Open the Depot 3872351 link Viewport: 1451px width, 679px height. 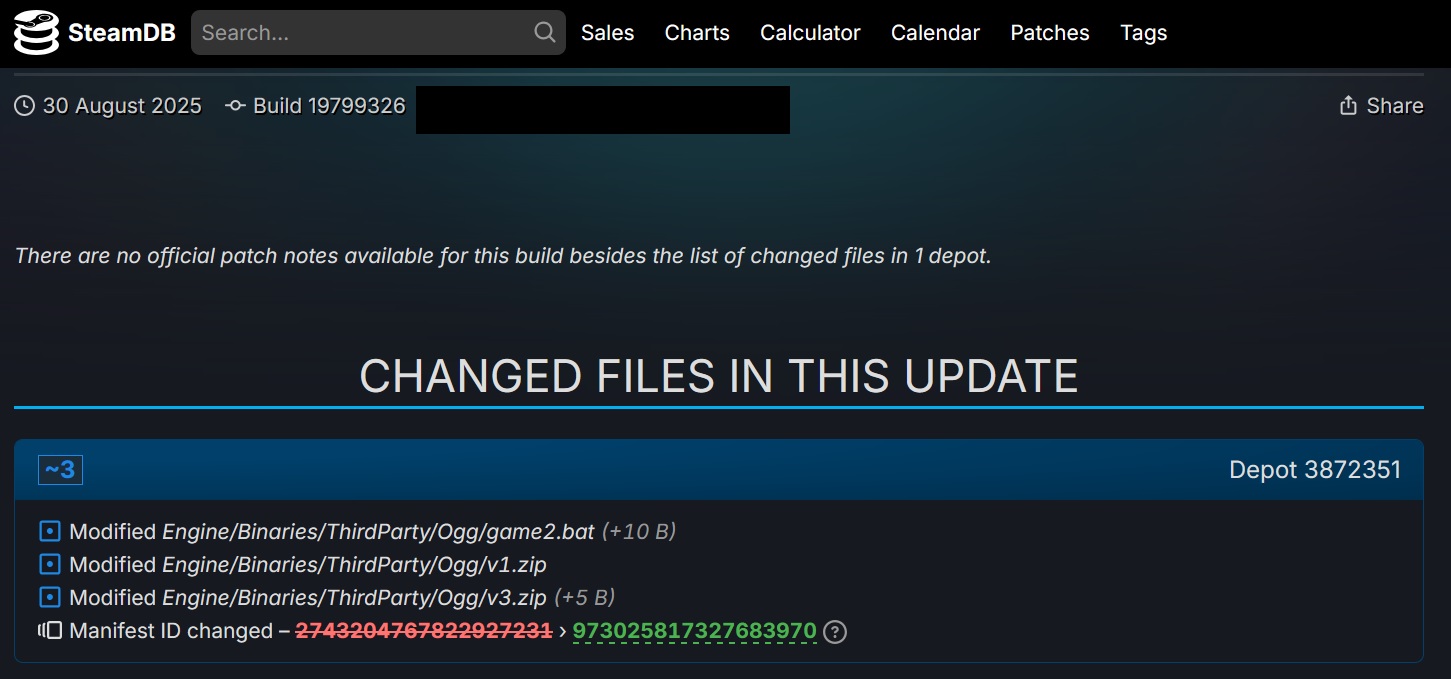[x=1315, y=470]
